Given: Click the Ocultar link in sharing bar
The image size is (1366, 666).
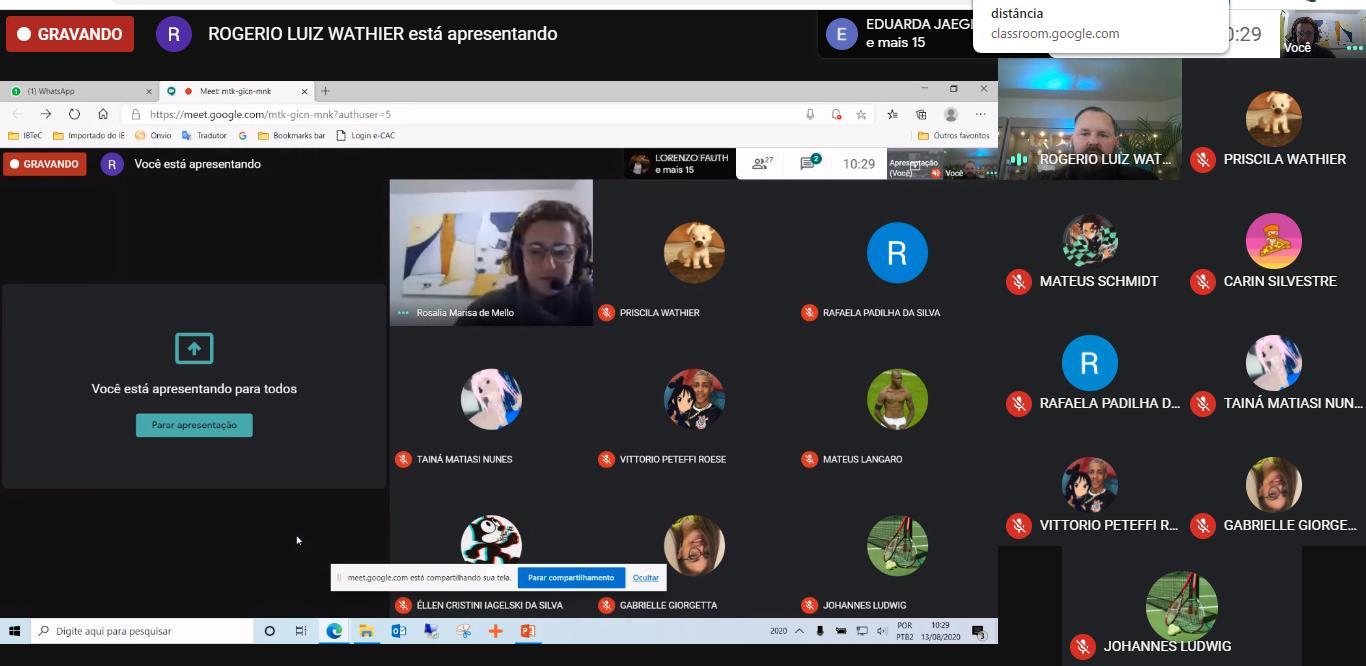Looking at the screenshot, I should pos(645,577).
